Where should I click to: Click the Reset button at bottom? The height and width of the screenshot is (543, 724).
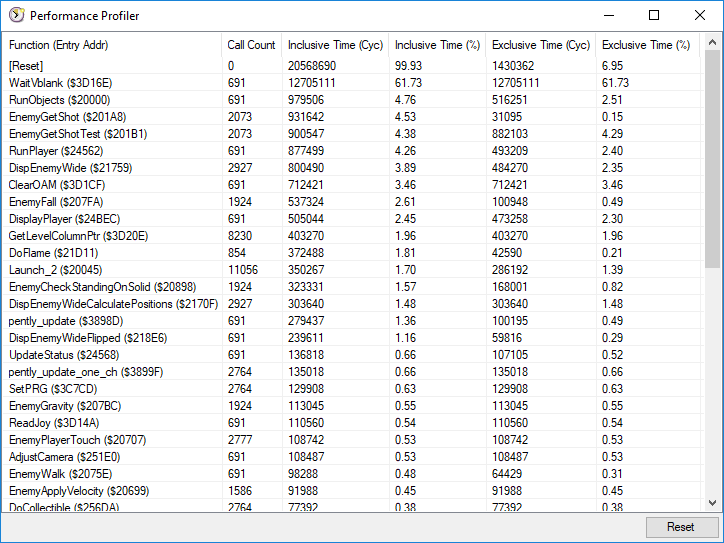tap(680, 527)
